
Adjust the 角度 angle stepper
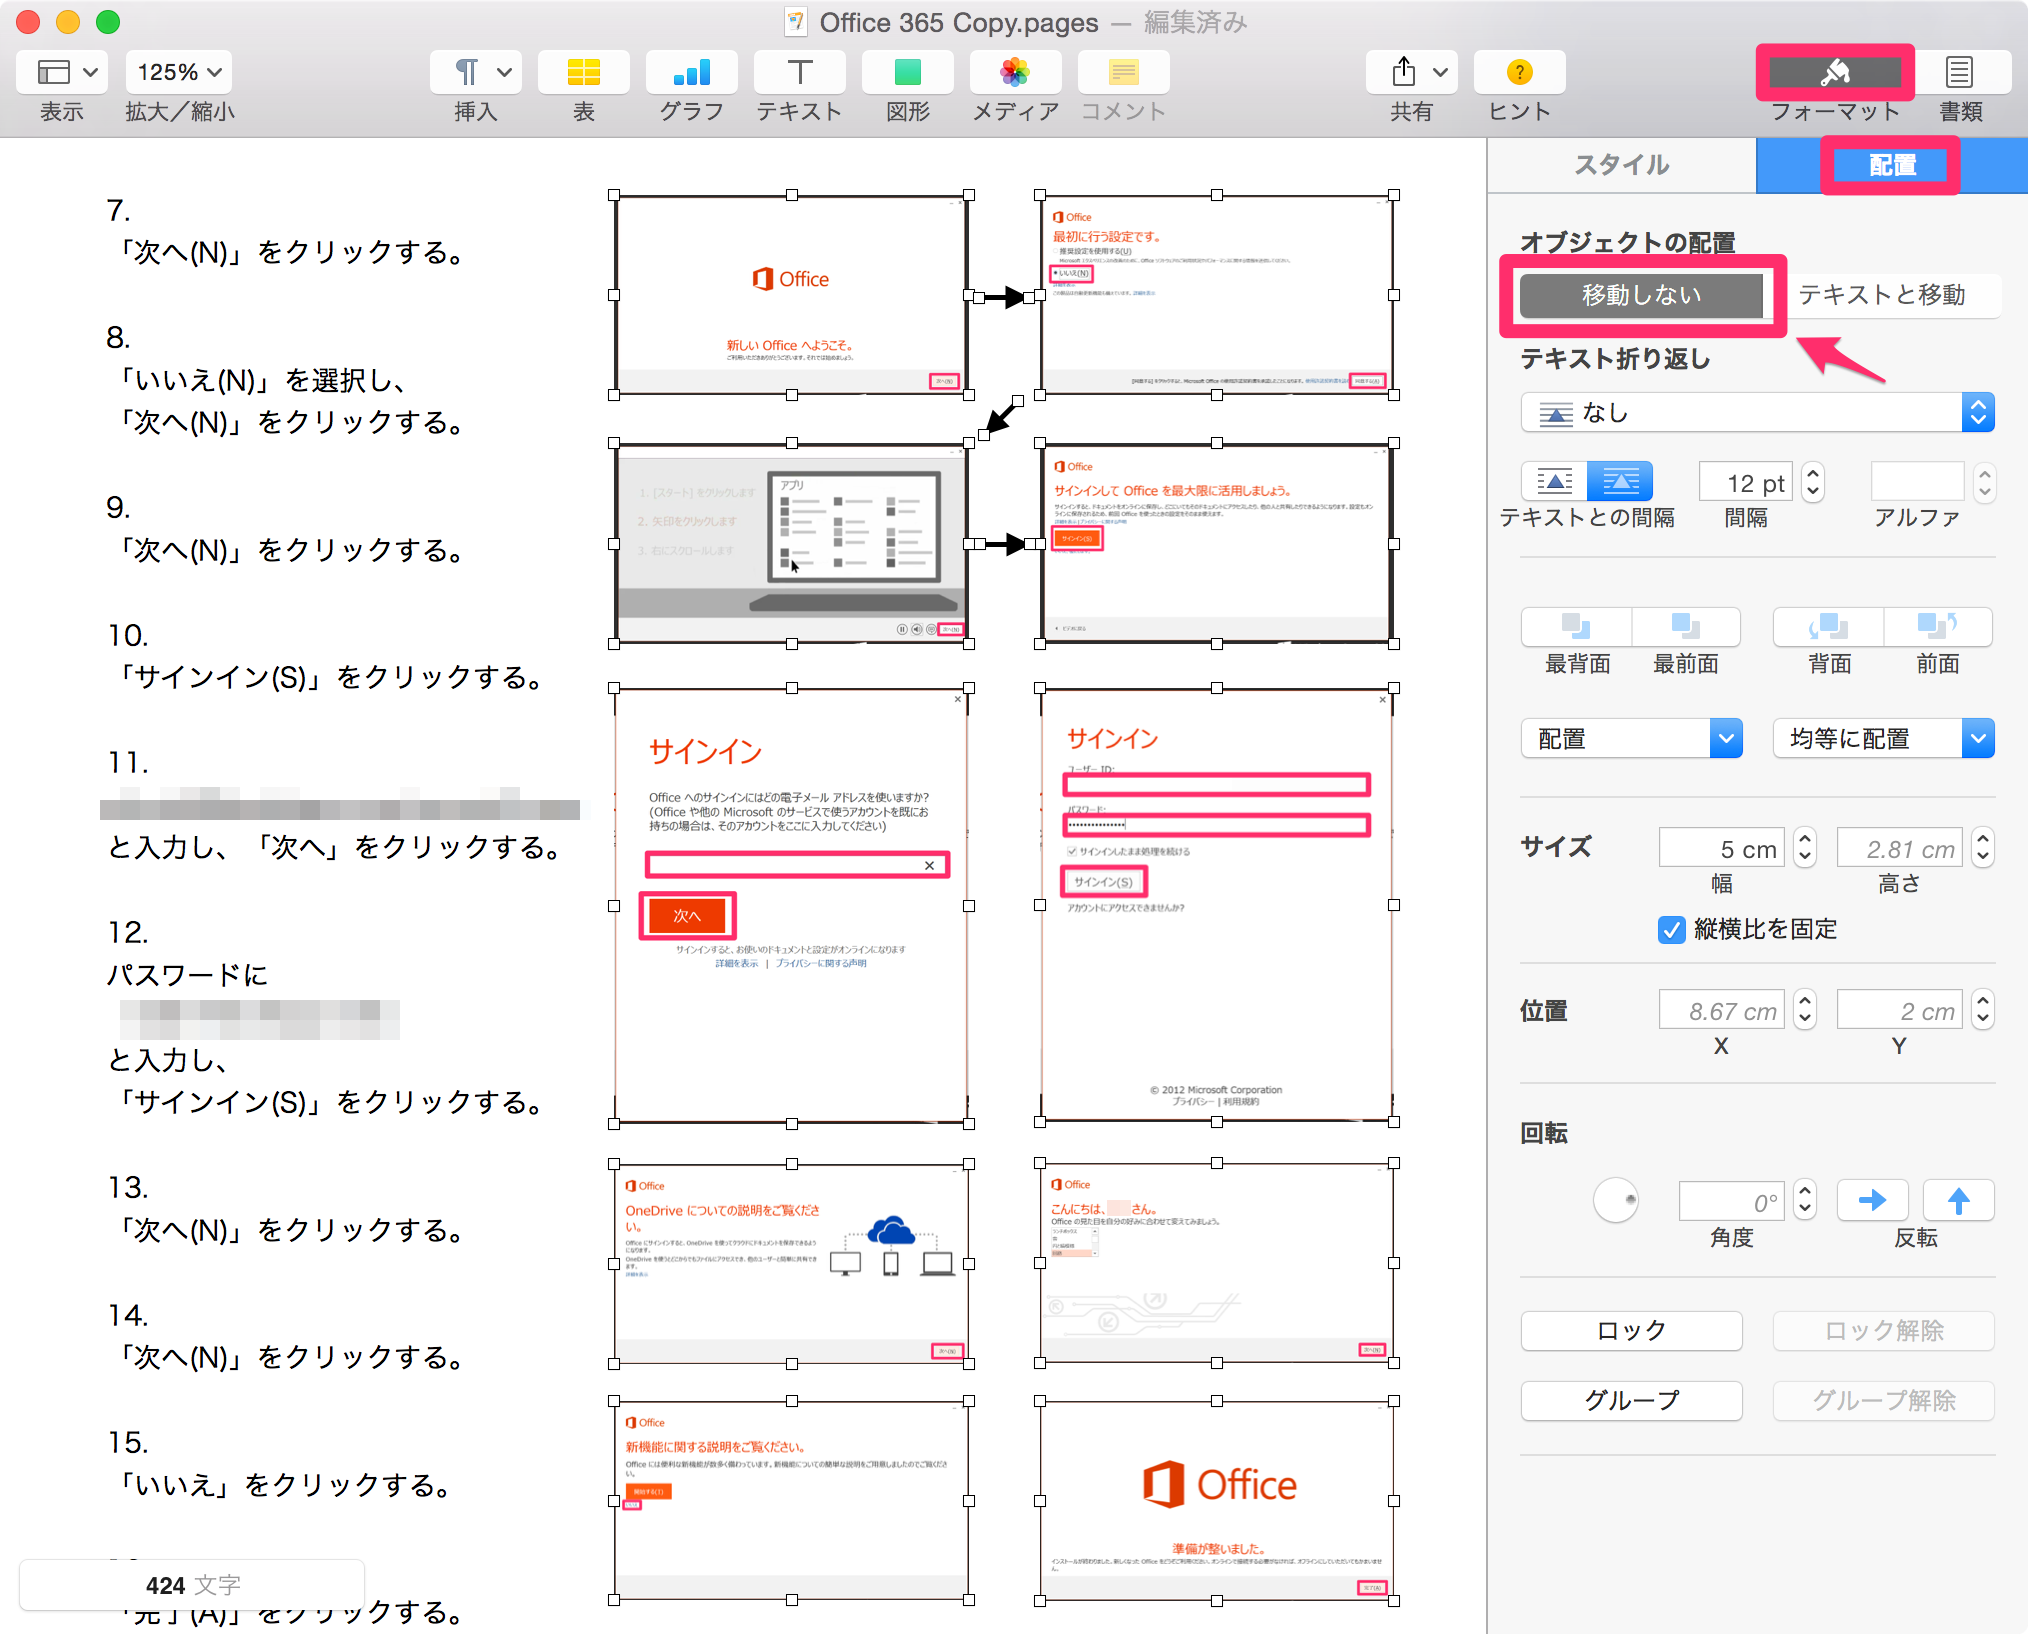[1804, 1200]
